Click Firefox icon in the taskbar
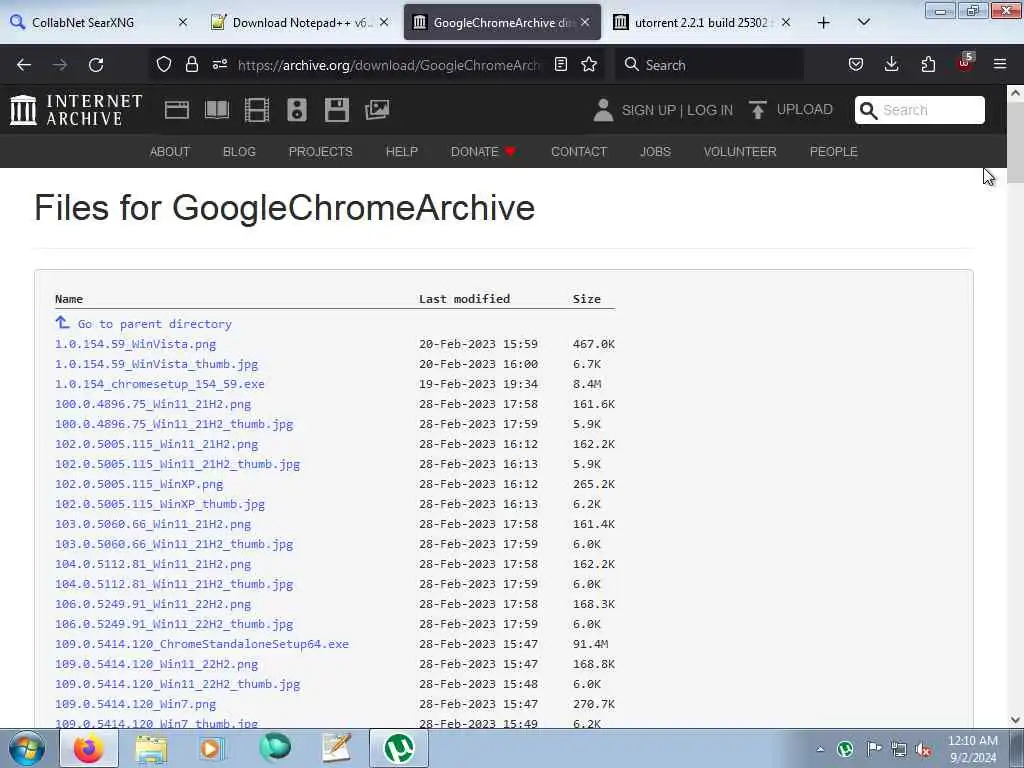 tap(89, 748)
